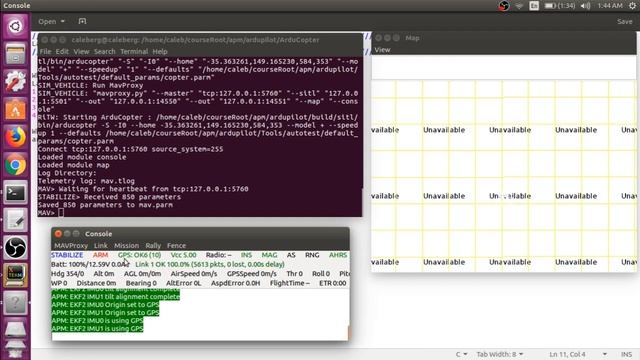The image size is (640, 360).
Task: Open the MAVProxy menu in Console
Action: click(71, 245)
